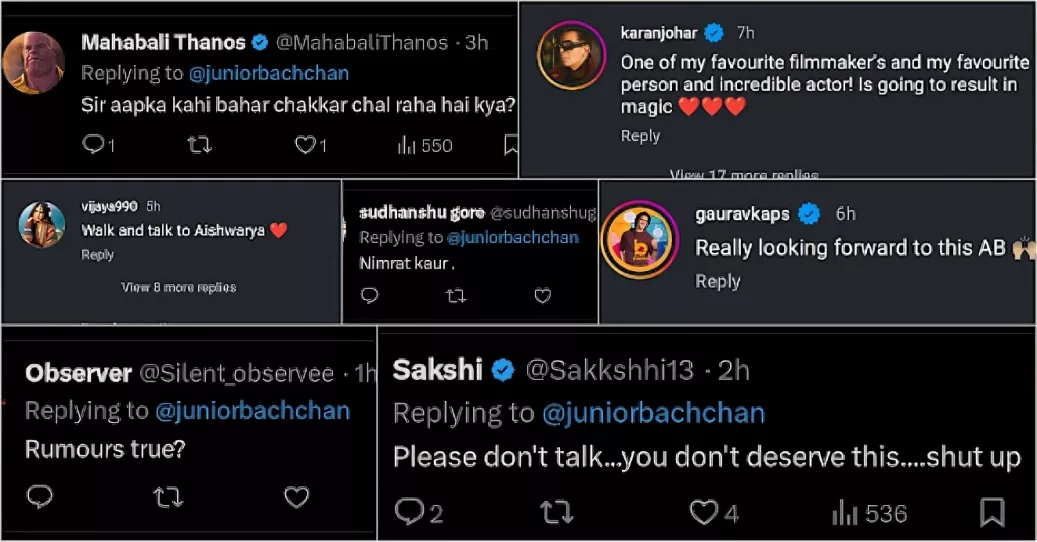This screenshot has height=542, width=1037.
Task: Bookmark Sakshi's tweet
Action: (x=991, y=513)
